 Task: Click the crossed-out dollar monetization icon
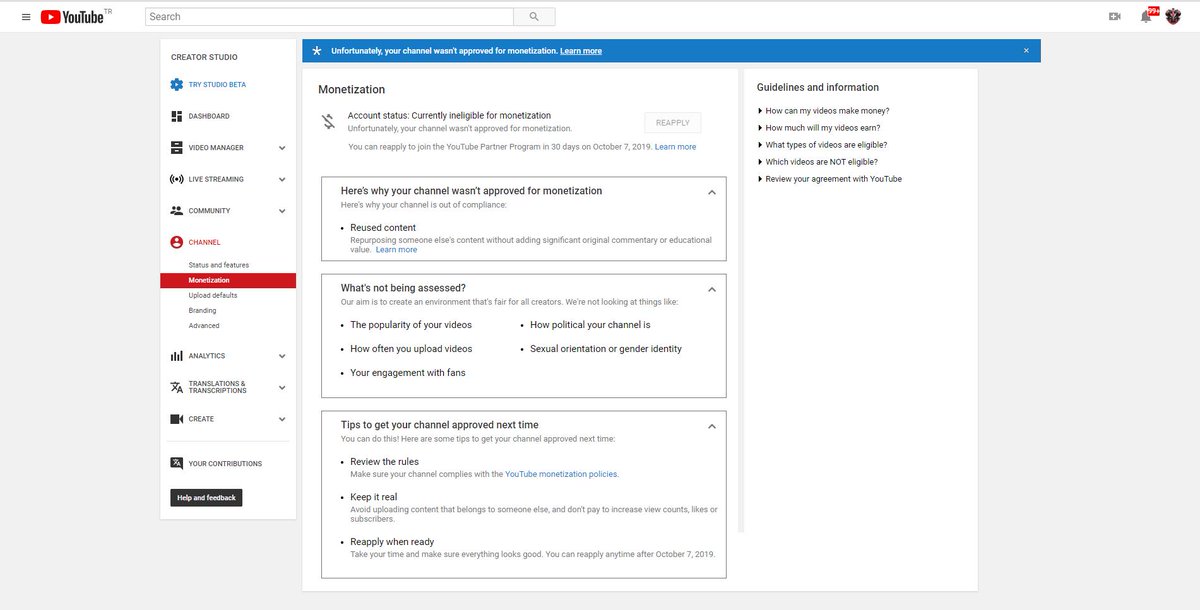point(328,122)
